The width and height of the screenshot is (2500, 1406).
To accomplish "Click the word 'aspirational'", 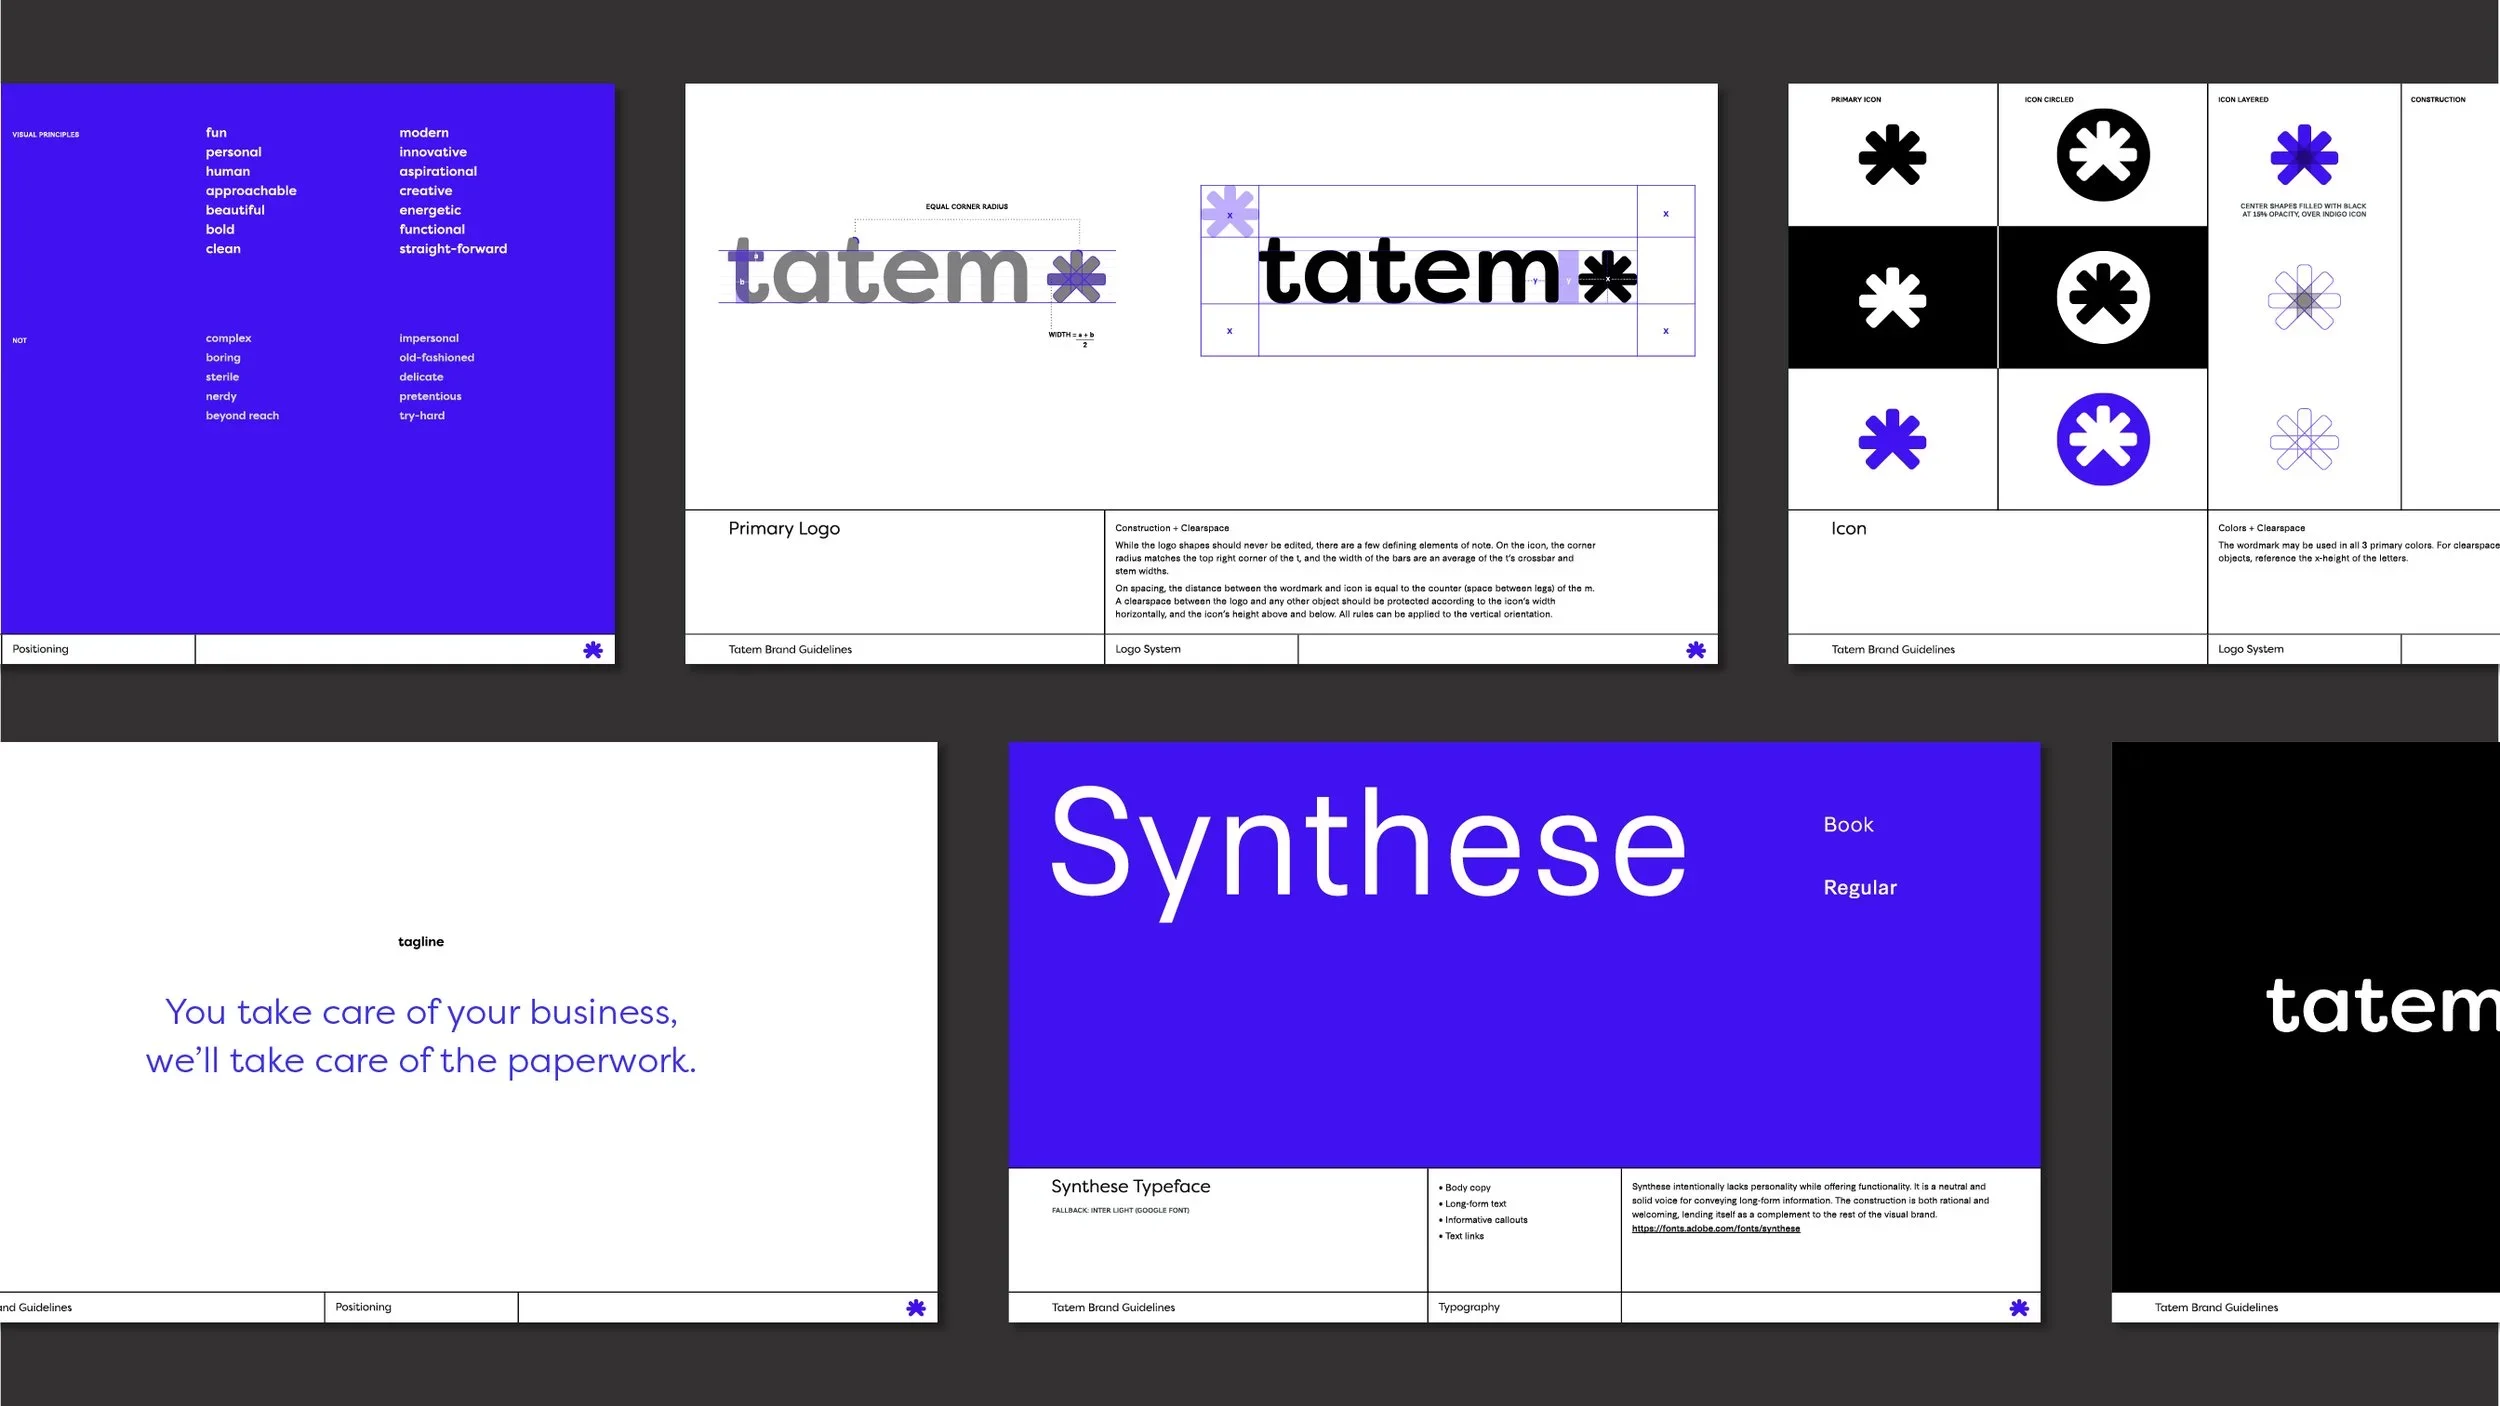I will tap(438, 172).
